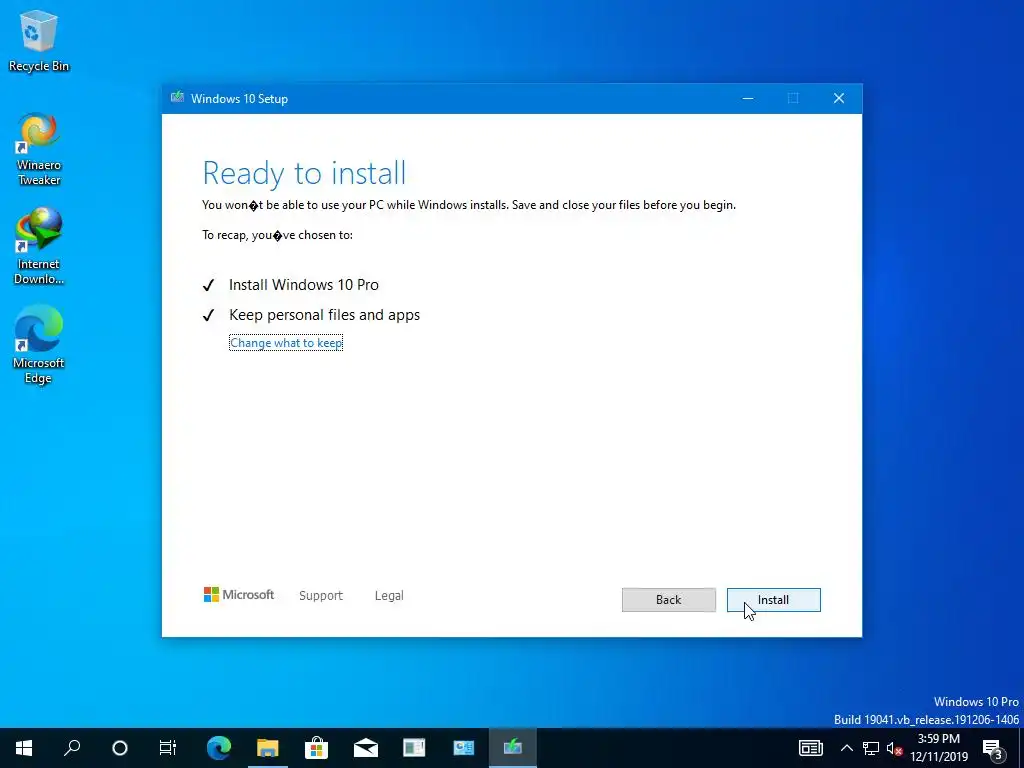Go back with the Back button
This screenshot has width=1024, height=768.
(668, 600)
